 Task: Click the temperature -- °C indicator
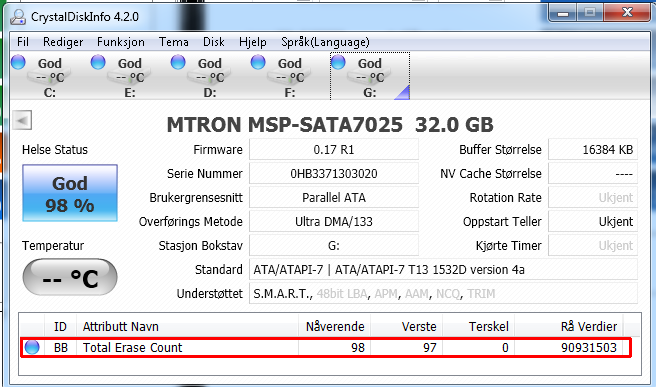pos(70,277)
